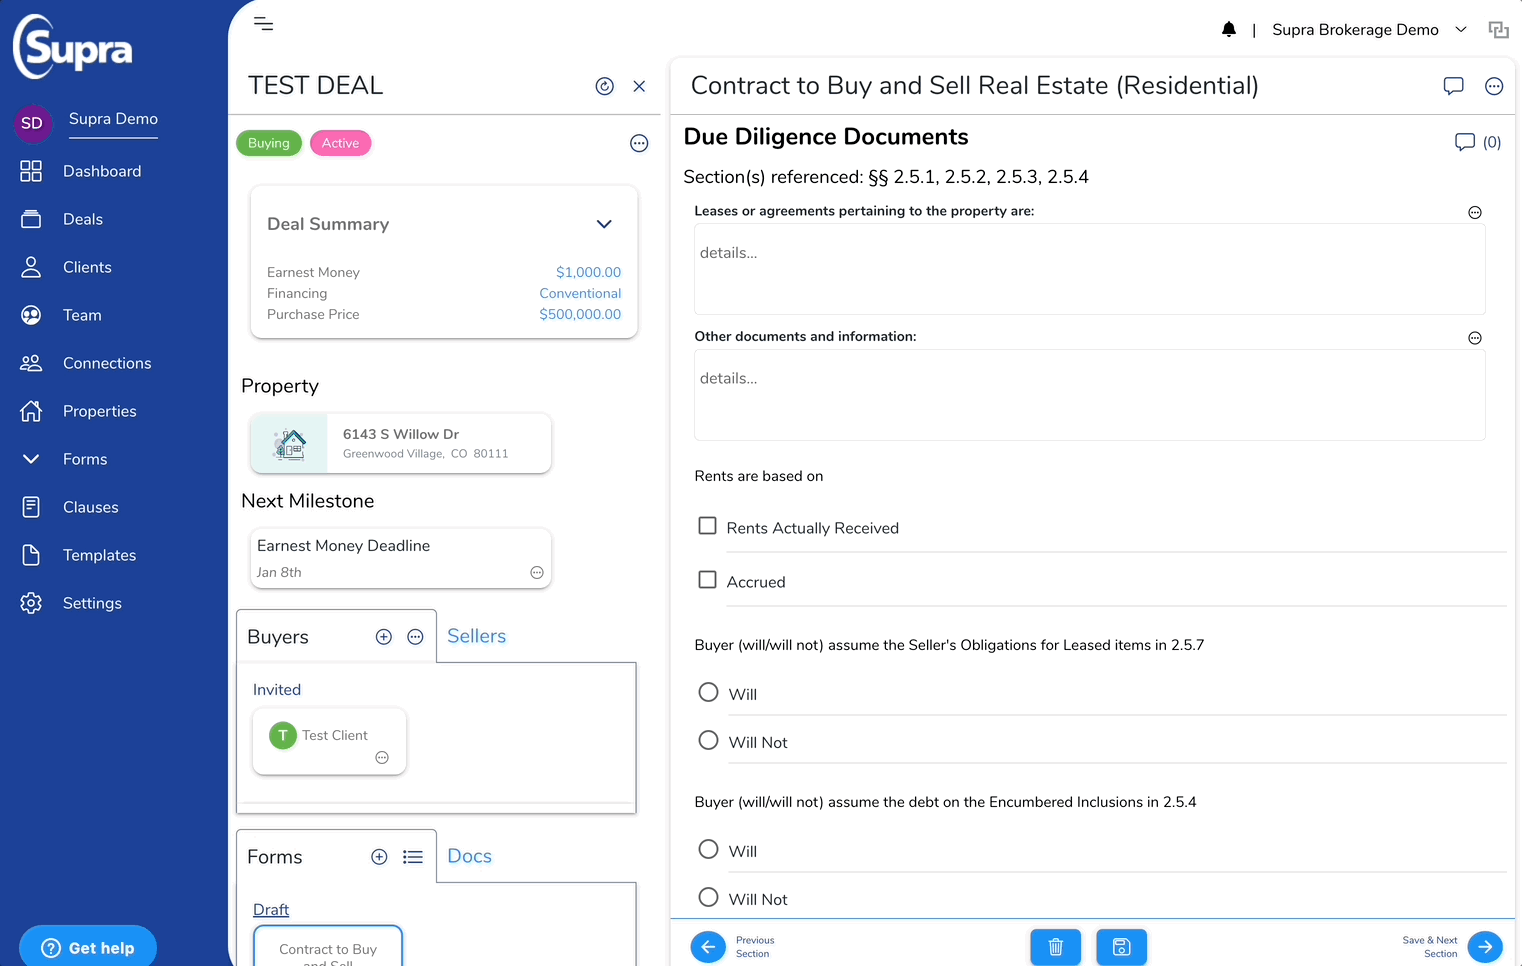Check Rents Actually Received
The width and height of the screenshot is (1522, 966).
tap(708, 526)
